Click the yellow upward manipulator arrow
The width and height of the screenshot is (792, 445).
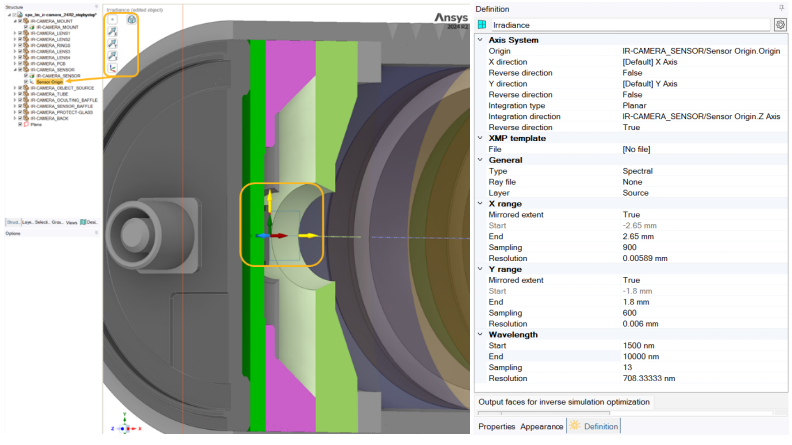point(270,201)
